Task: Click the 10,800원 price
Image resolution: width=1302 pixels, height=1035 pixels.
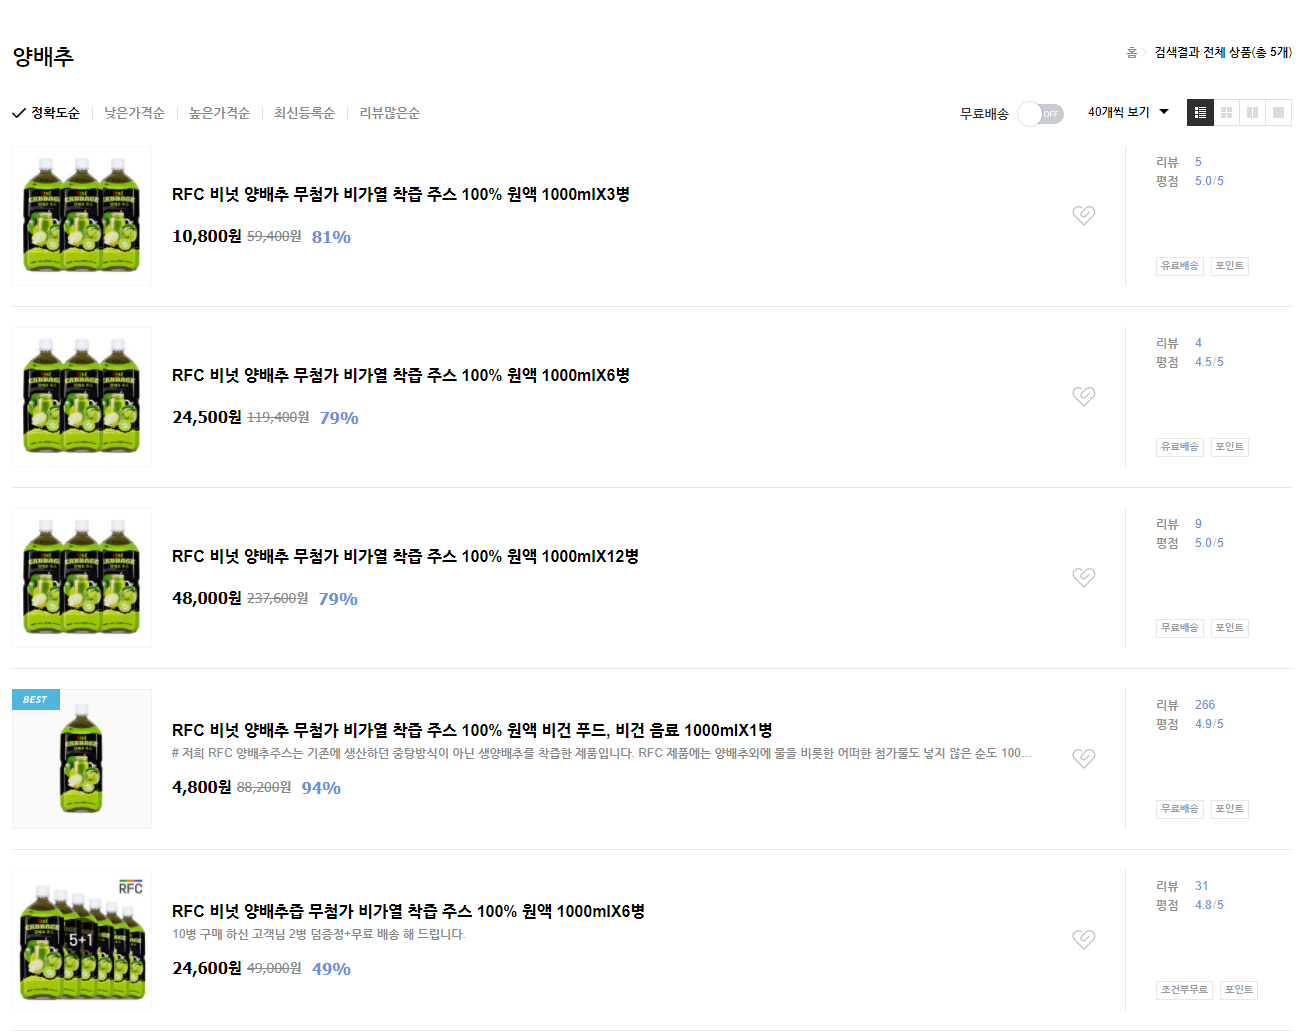Action: pos(207,236)
